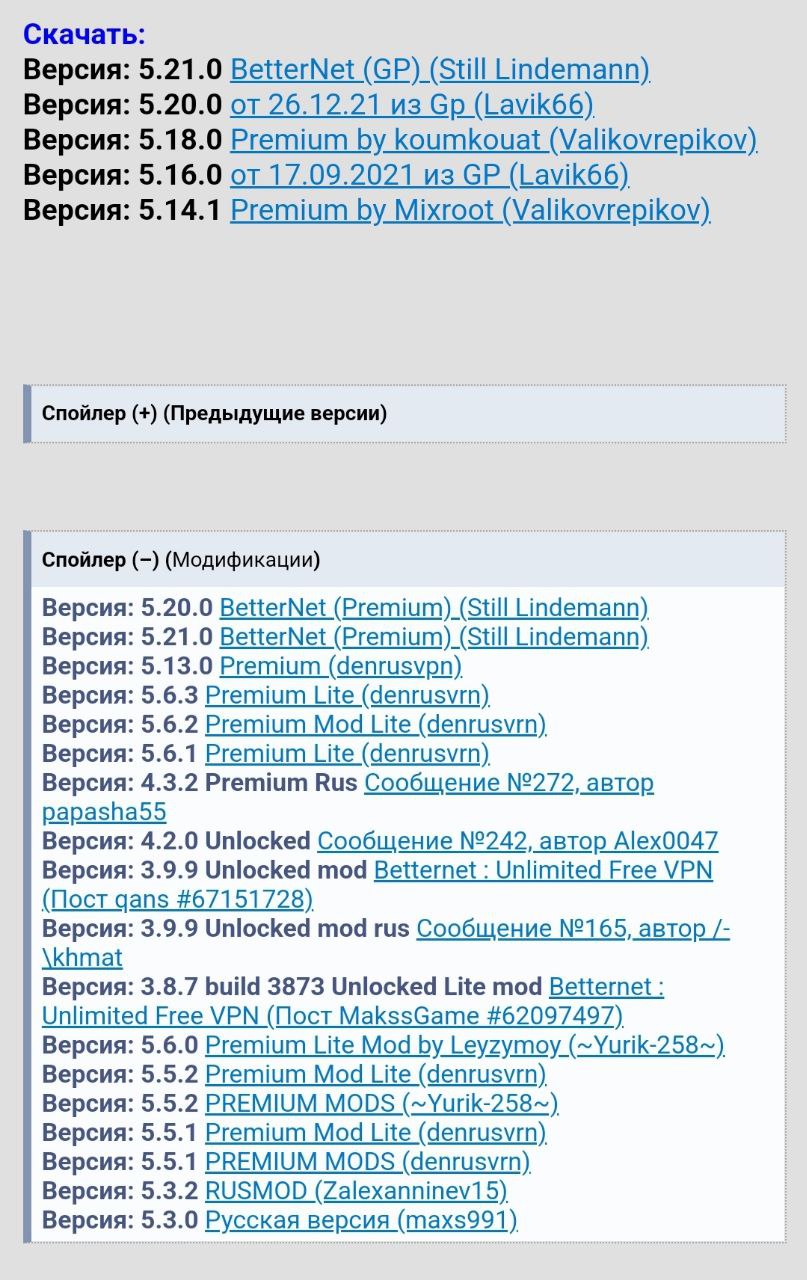Click Premium by Mixroot download link
The height and width of the screenshot is (1280, 807).
pos(470,210)
